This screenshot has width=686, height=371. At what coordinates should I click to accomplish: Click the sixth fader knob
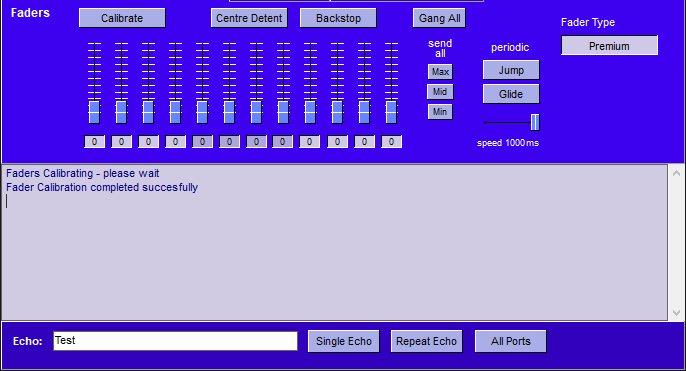pyautogui.click(x=229, y=112)
